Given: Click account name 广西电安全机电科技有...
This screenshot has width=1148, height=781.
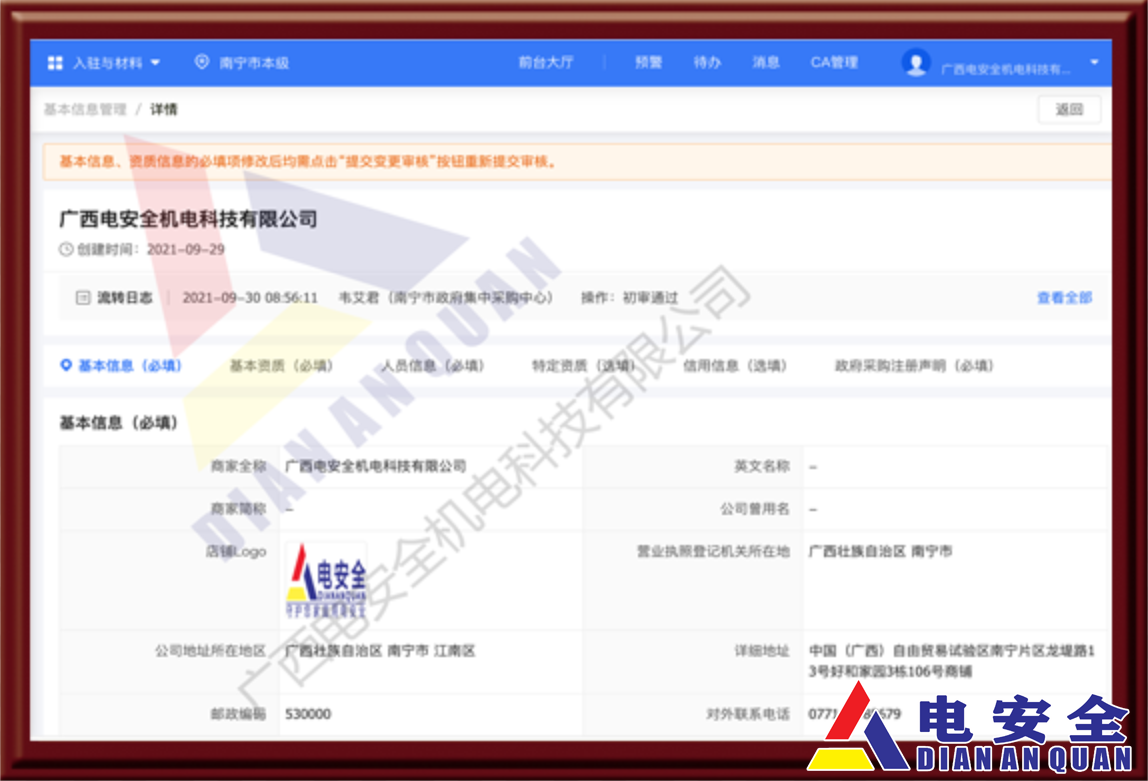Looking at the screenshot, I should (1005, 70).
